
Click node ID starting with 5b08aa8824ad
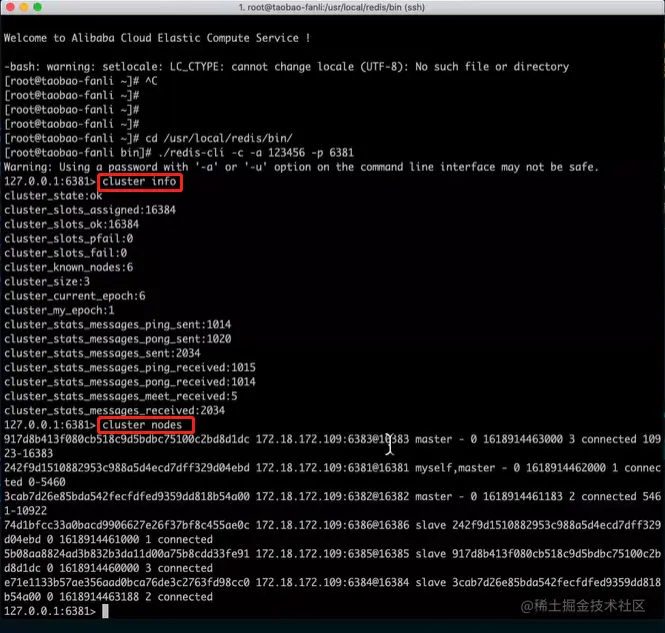click(127, 554)
